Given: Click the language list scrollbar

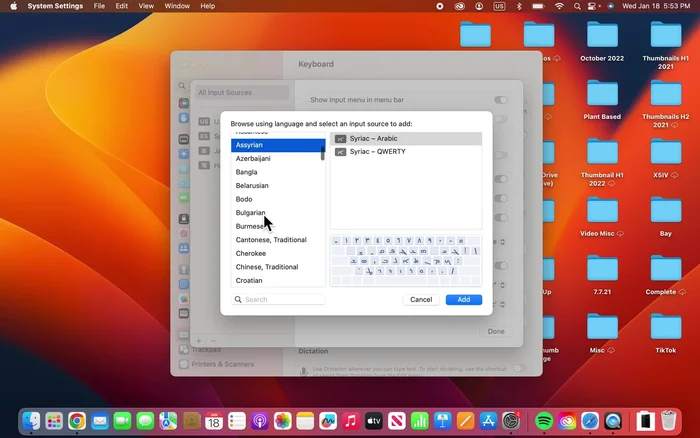Looking at the screenshot, I should click(x=322, y=152).
